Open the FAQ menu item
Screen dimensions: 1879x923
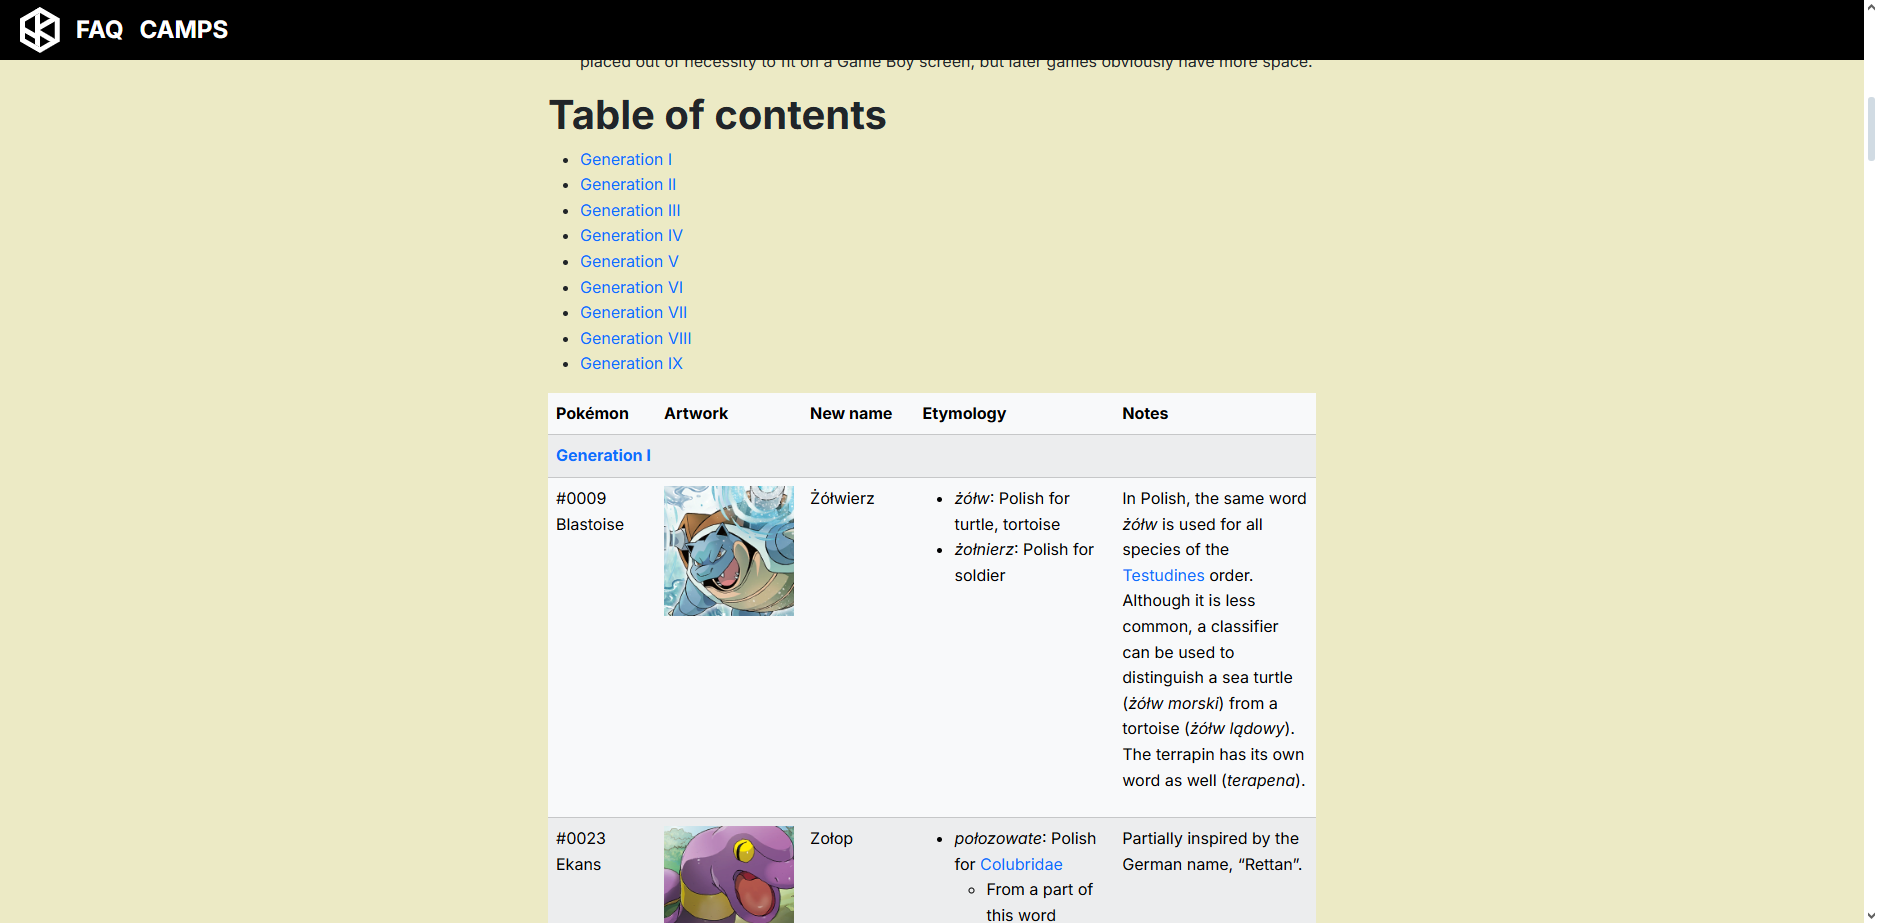pyautogui.click(x=99, y=30)
